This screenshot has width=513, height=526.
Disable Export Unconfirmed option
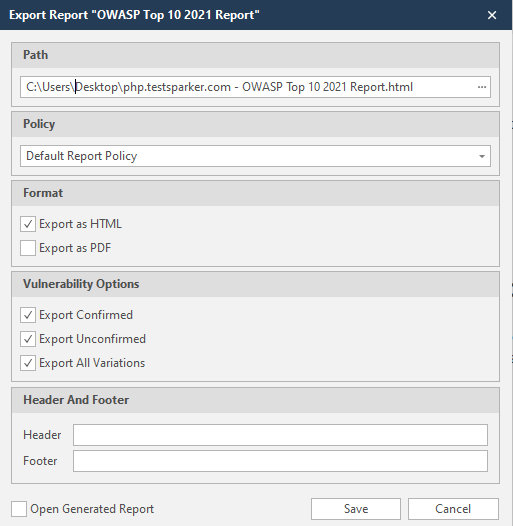pyautogui.click(x=28, y=339)
